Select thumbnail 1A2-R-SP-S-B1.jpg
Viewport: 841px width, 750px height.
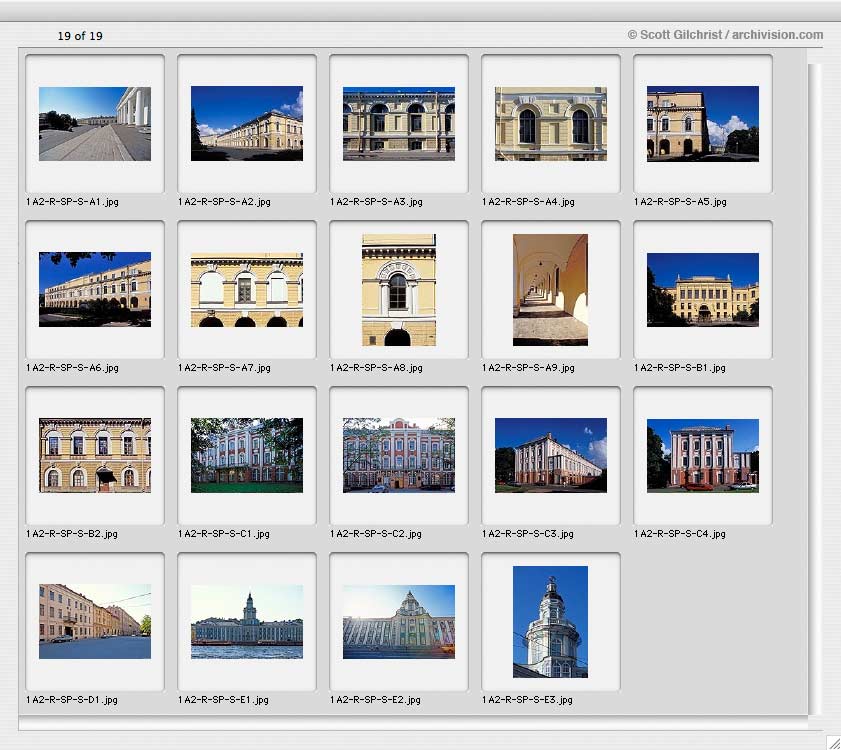click(703, 290)
